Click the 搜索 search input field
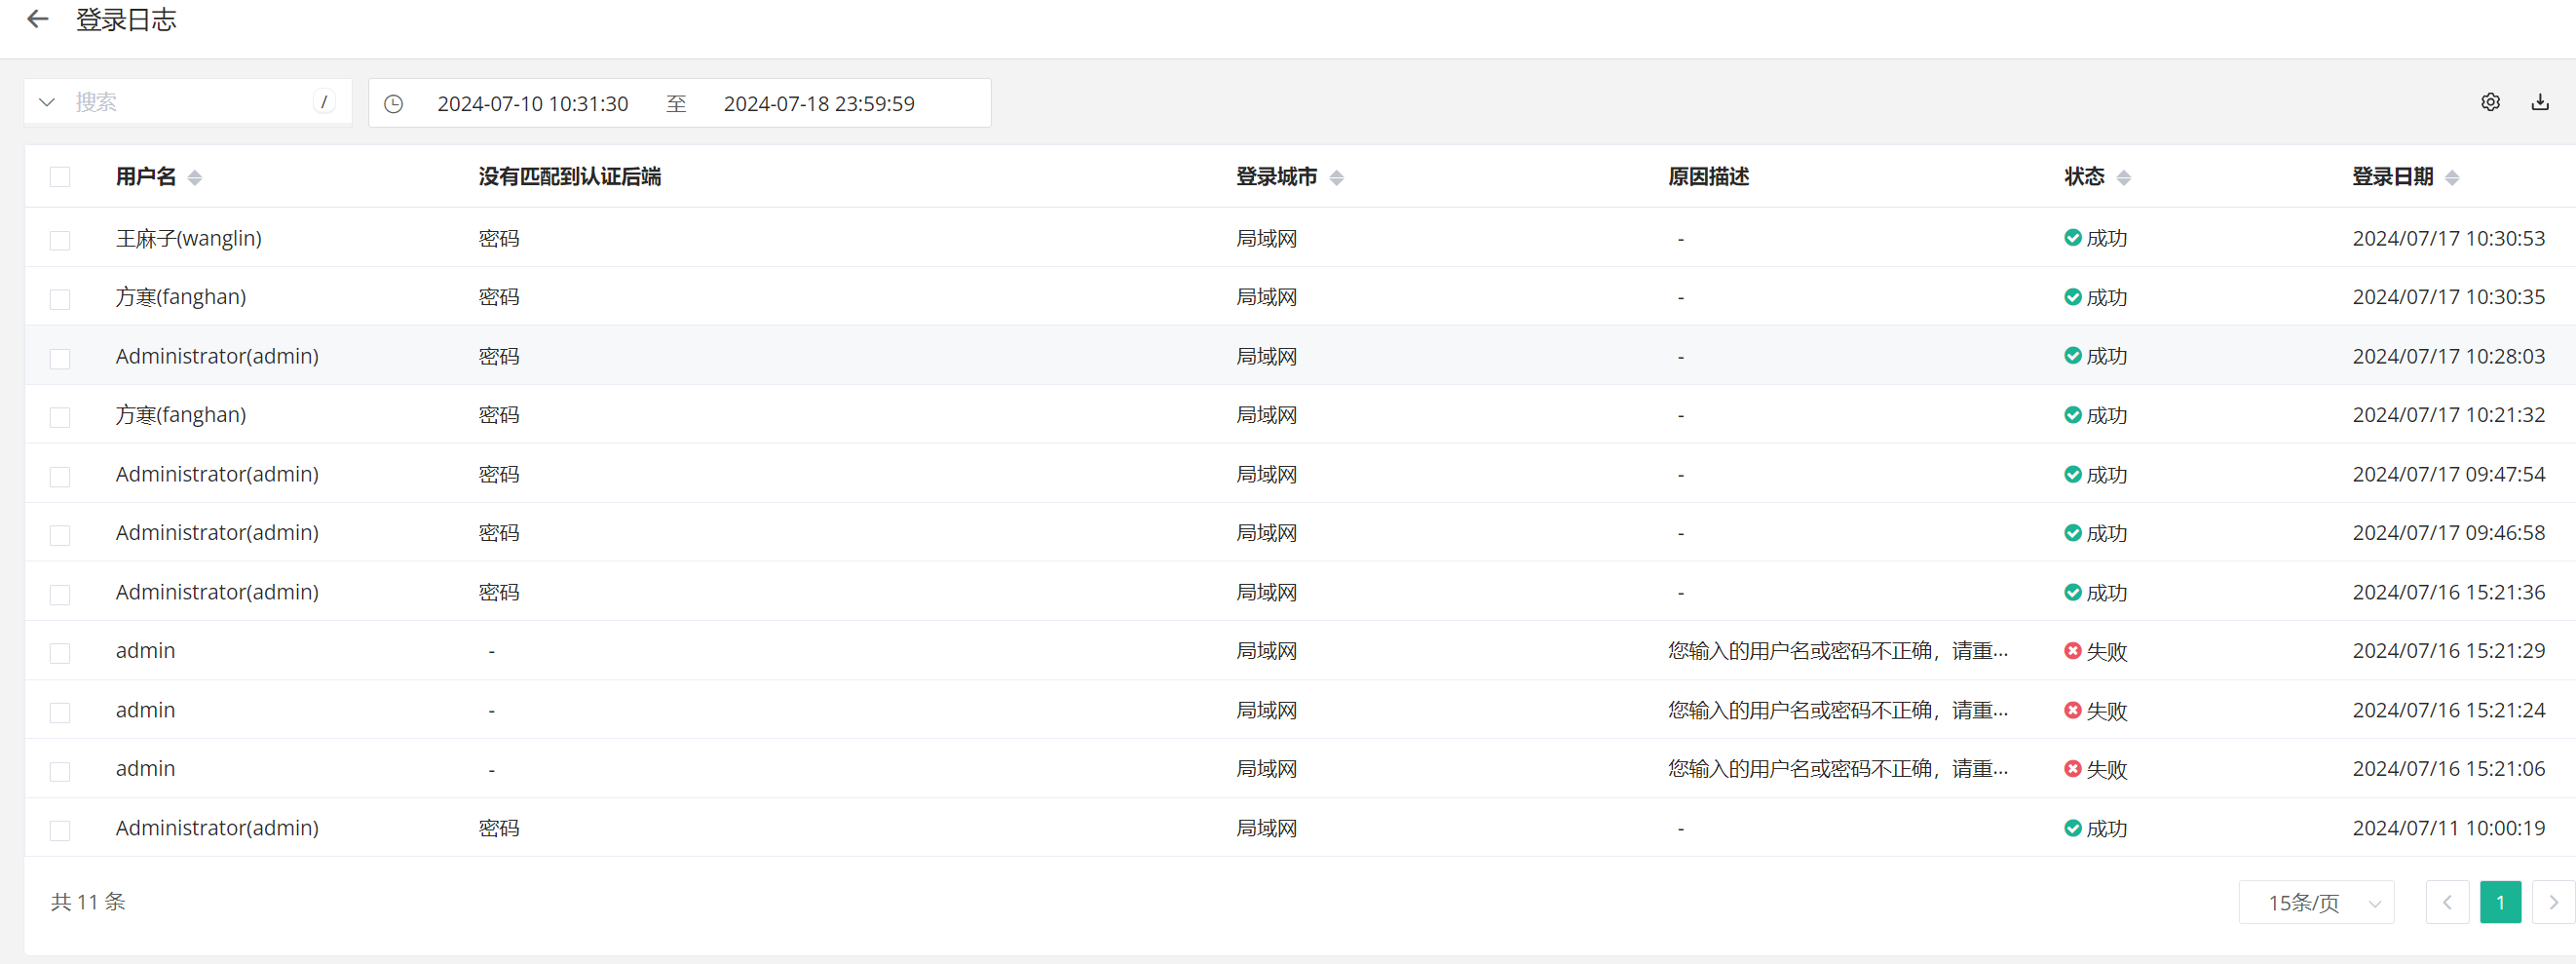The image size is (2576, 964). point(190,102)
